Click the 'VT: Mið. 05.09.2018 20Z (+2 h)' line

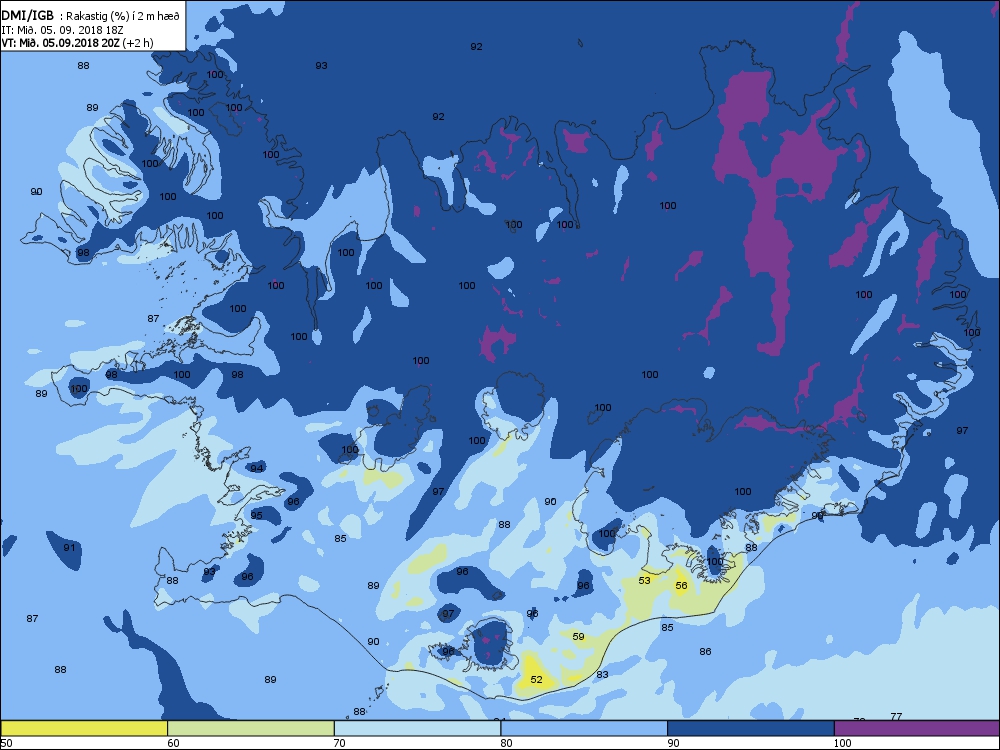pyautogui.click(x=77, y=43)
